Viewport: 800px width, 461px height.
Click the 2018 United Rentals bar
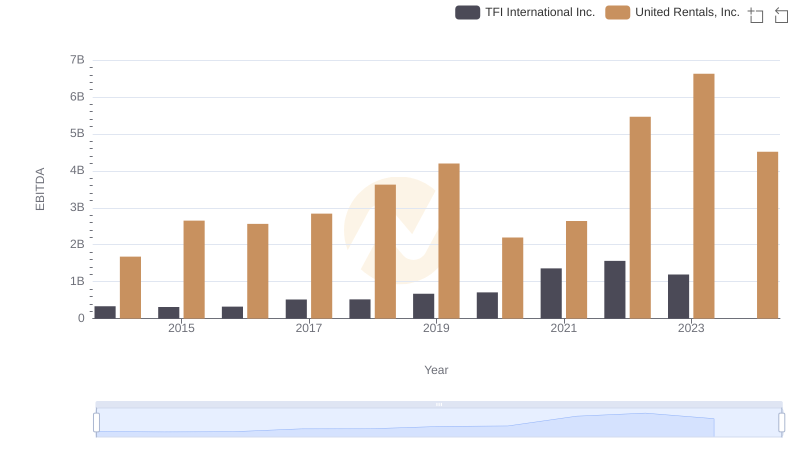click(x=385, y=251)
